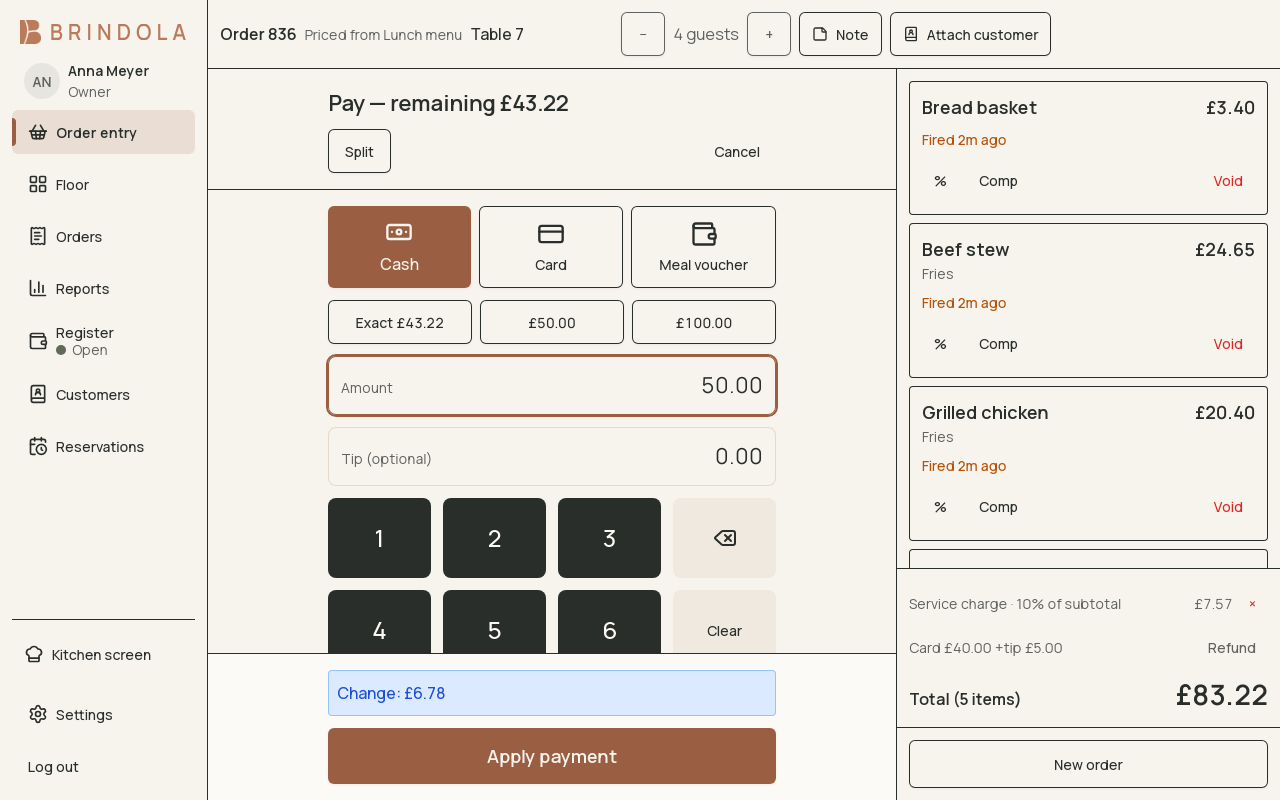Void the Grilled chicken
Screen dimensions: 1280x800
click(1228, 507)
